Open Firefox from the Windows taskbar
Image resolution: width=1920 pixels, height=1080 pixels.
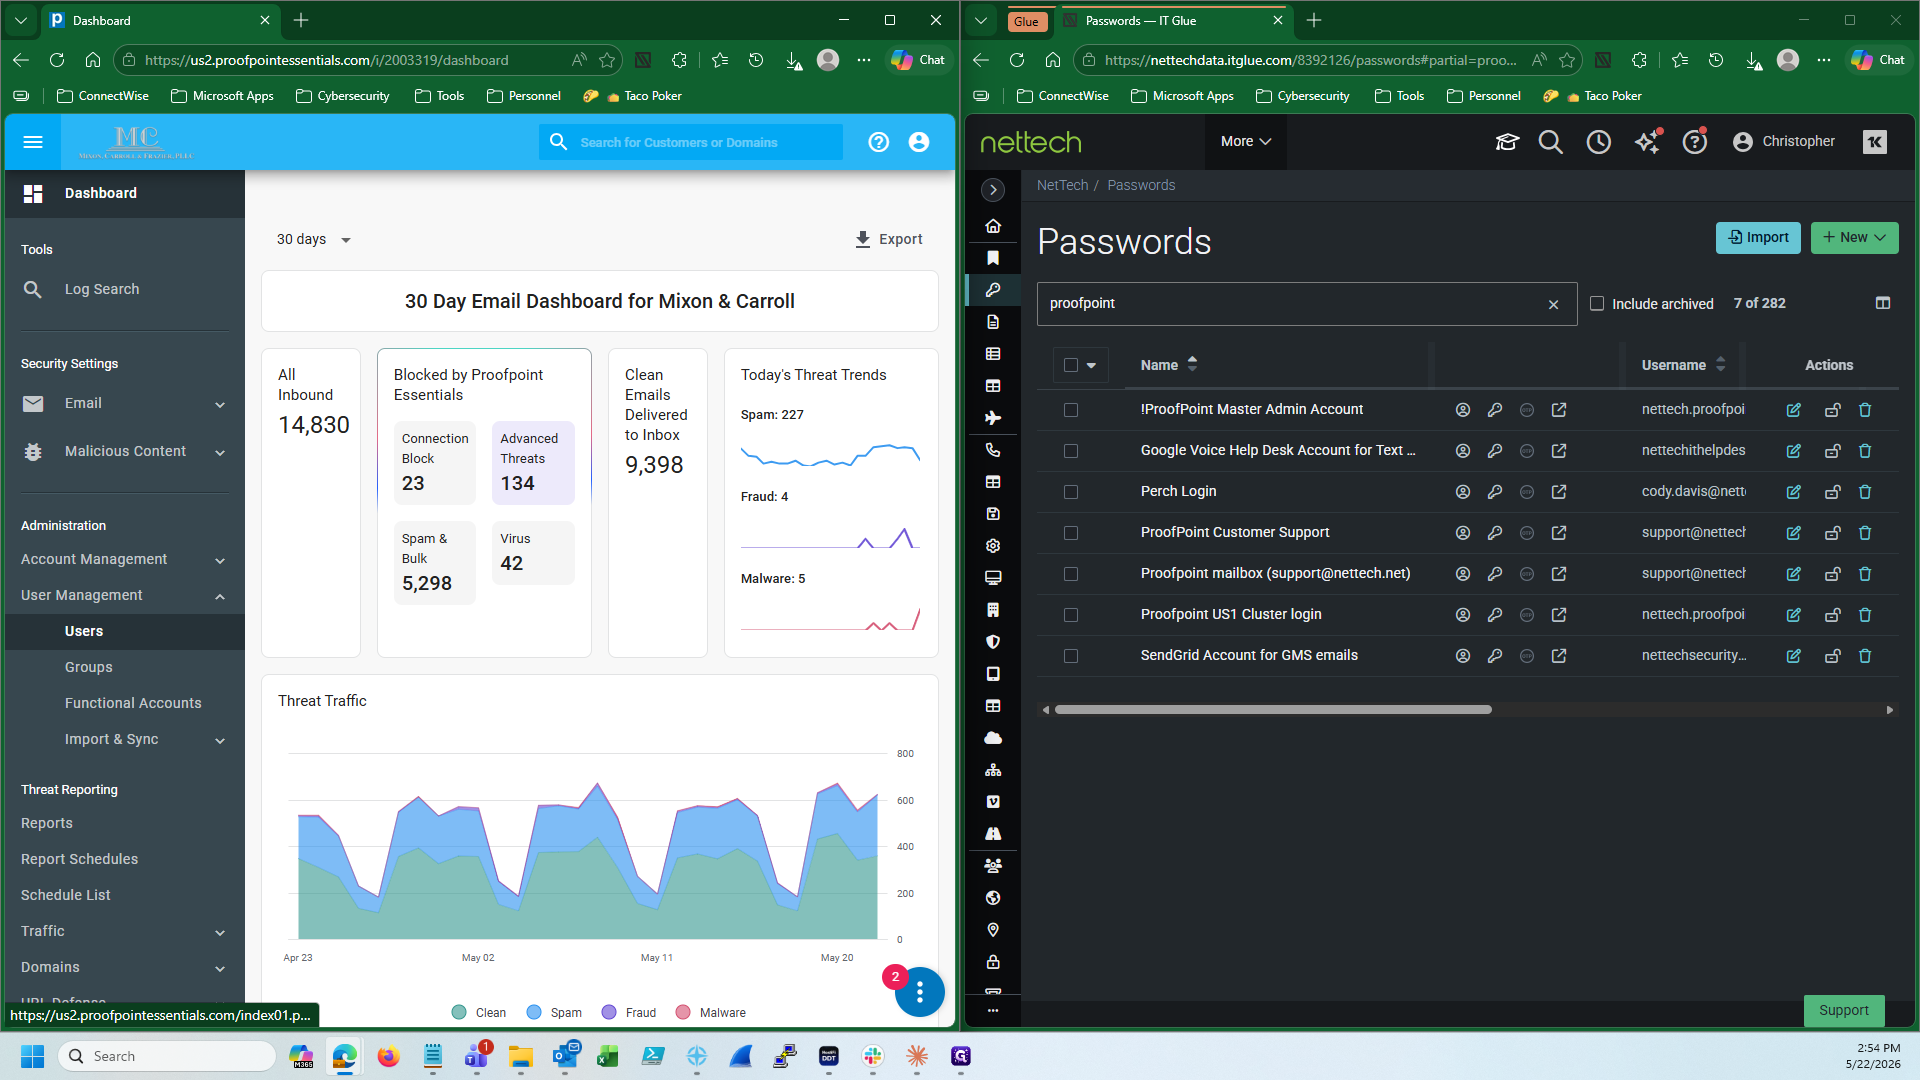click(x=388, y=1056)
